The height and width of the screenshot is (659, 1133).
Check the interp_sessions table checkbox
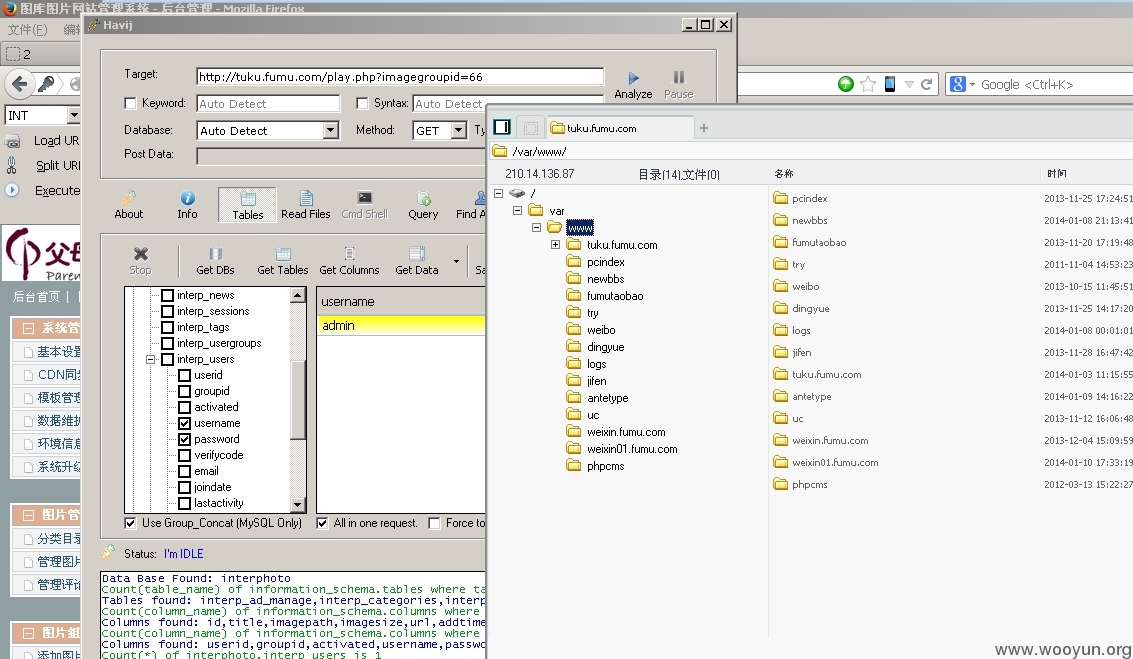(x=168, y=311)
